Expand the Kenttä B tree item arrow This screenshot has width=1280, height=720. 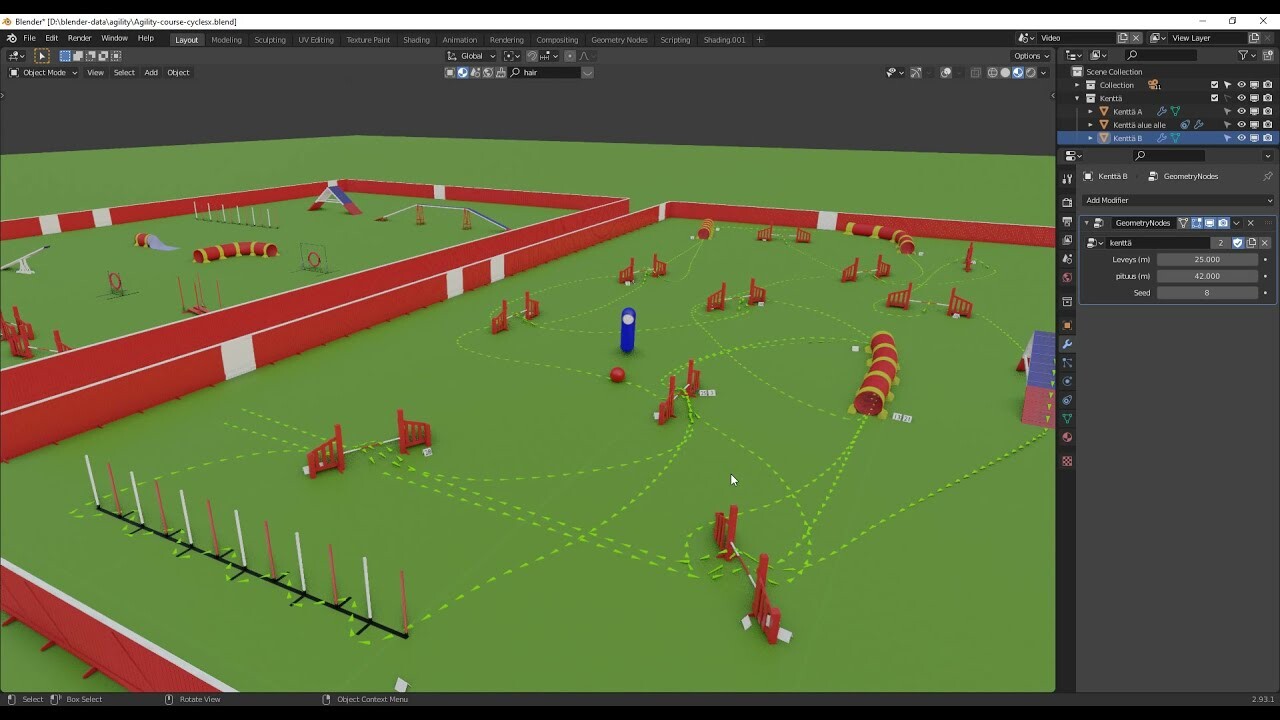1091,138
